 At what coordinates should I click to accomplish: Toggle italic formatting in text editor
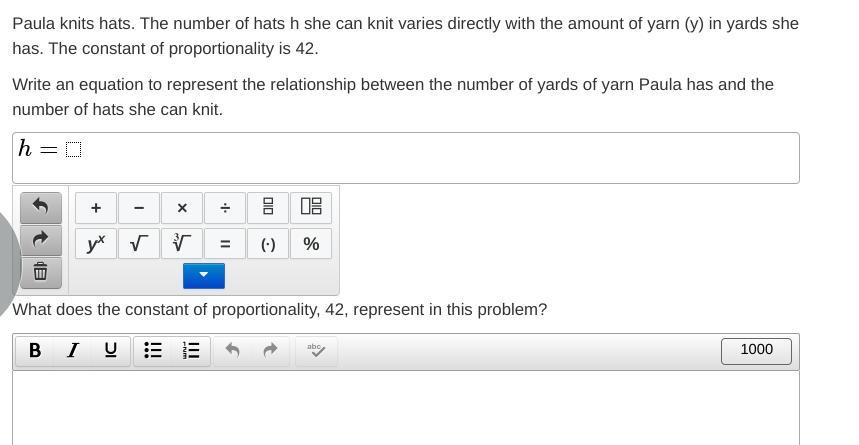tap(73, 350)
